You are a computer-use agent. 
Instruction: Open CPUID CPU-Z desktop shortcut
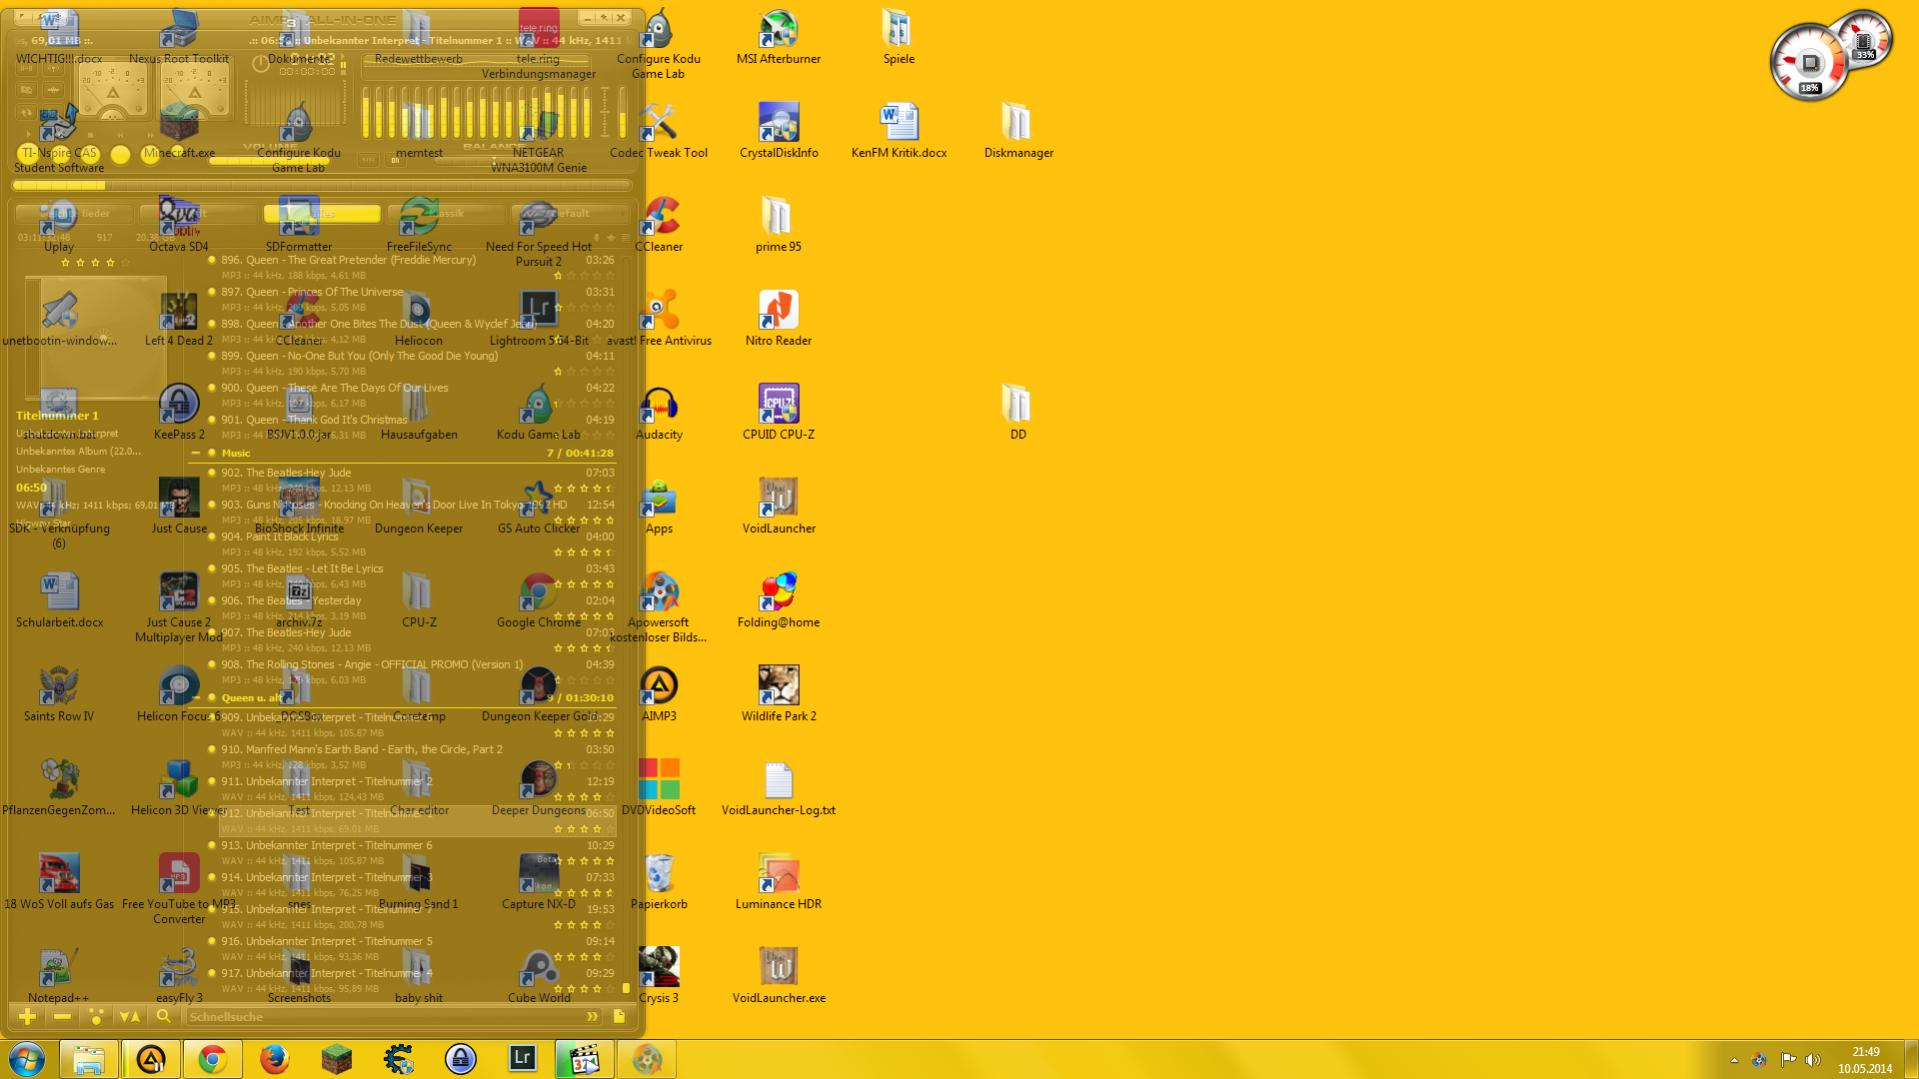[x=778, y=414]
